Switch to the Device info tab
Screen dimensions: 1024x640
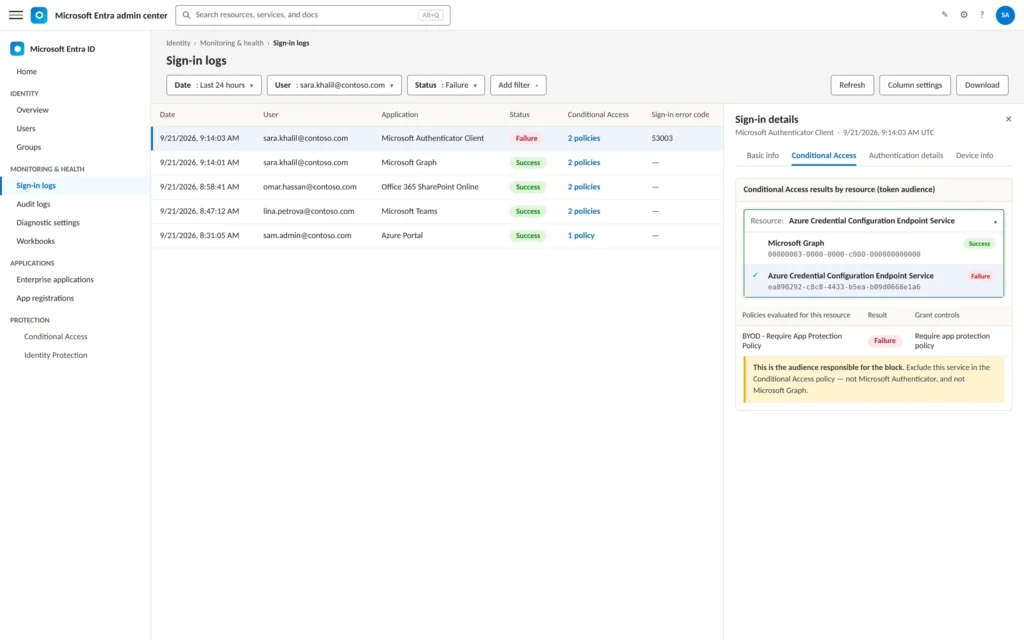[x=974, y=155]
